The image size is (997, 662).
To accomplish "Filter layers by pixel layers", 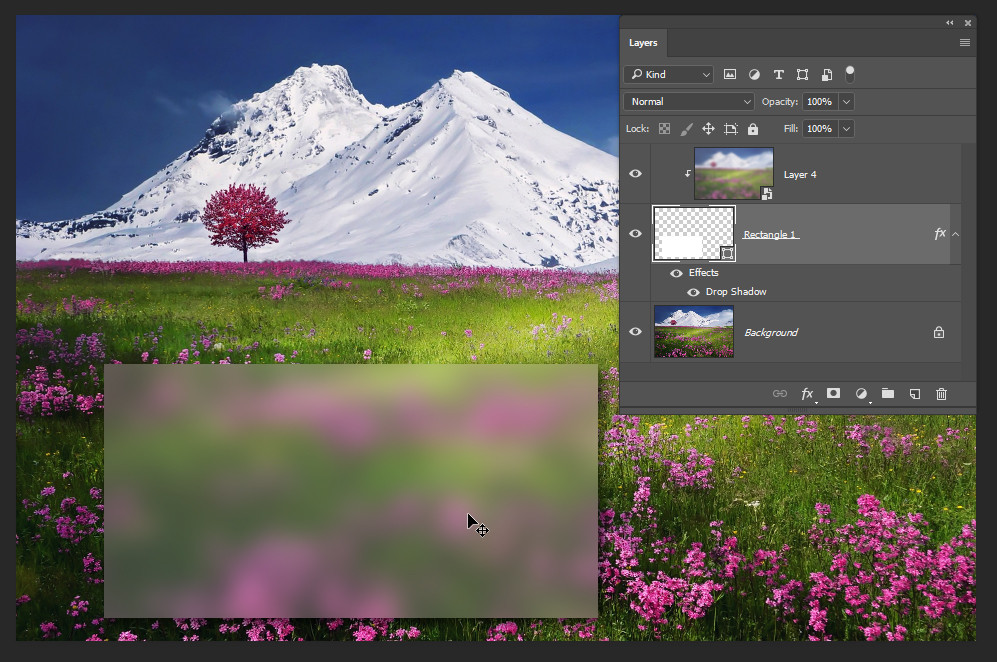I will point(730,74).
